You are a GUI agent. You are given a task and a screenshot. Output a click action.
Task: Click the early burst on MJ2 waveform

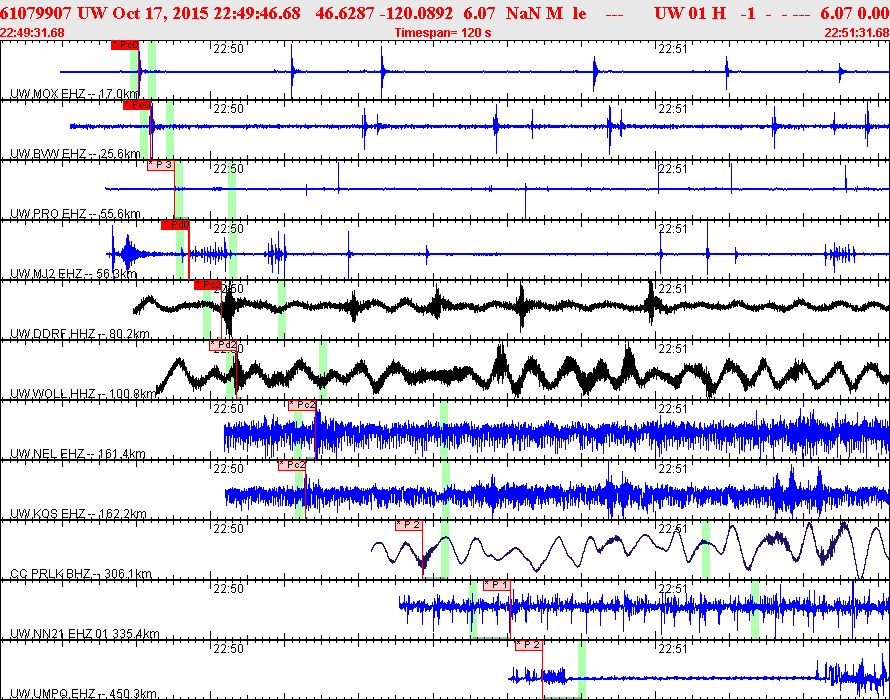pyautogui.click(x=128, y=252)
